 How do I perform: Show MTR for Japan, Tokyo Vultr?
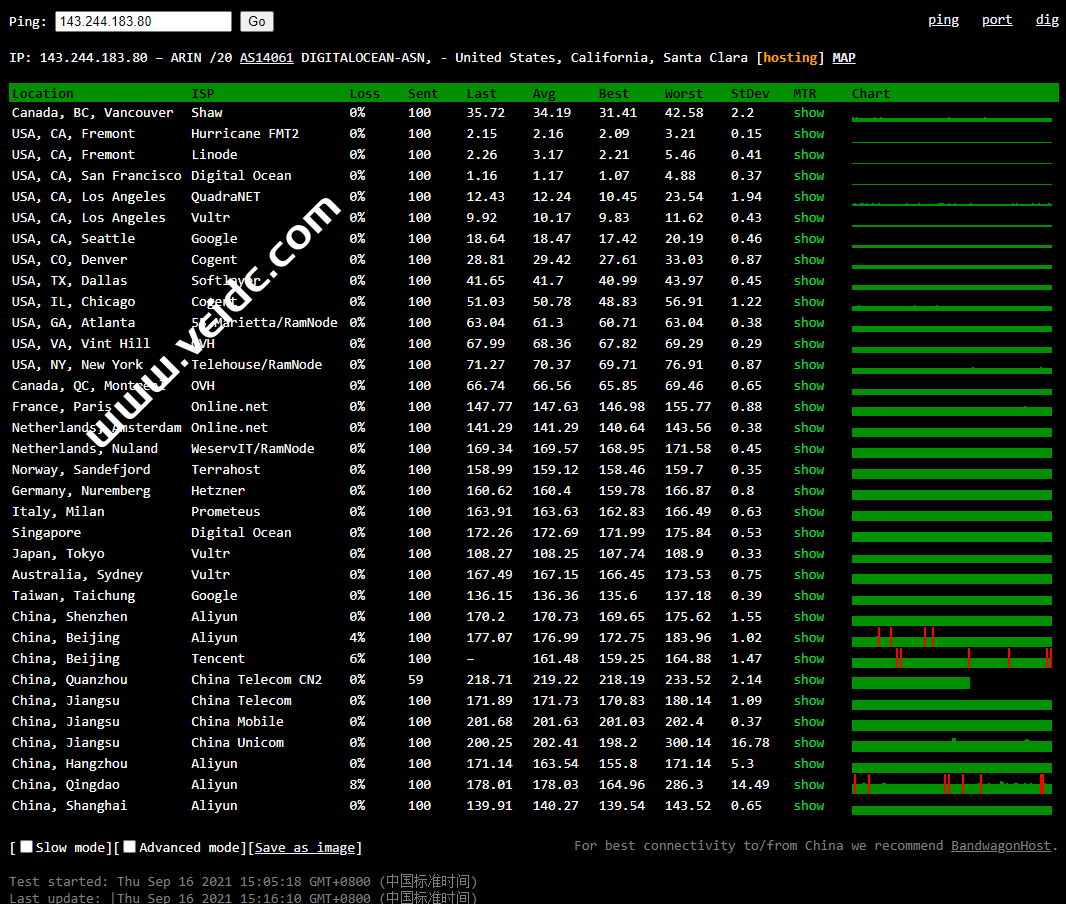pyautogui.click(x=808, y=554)
